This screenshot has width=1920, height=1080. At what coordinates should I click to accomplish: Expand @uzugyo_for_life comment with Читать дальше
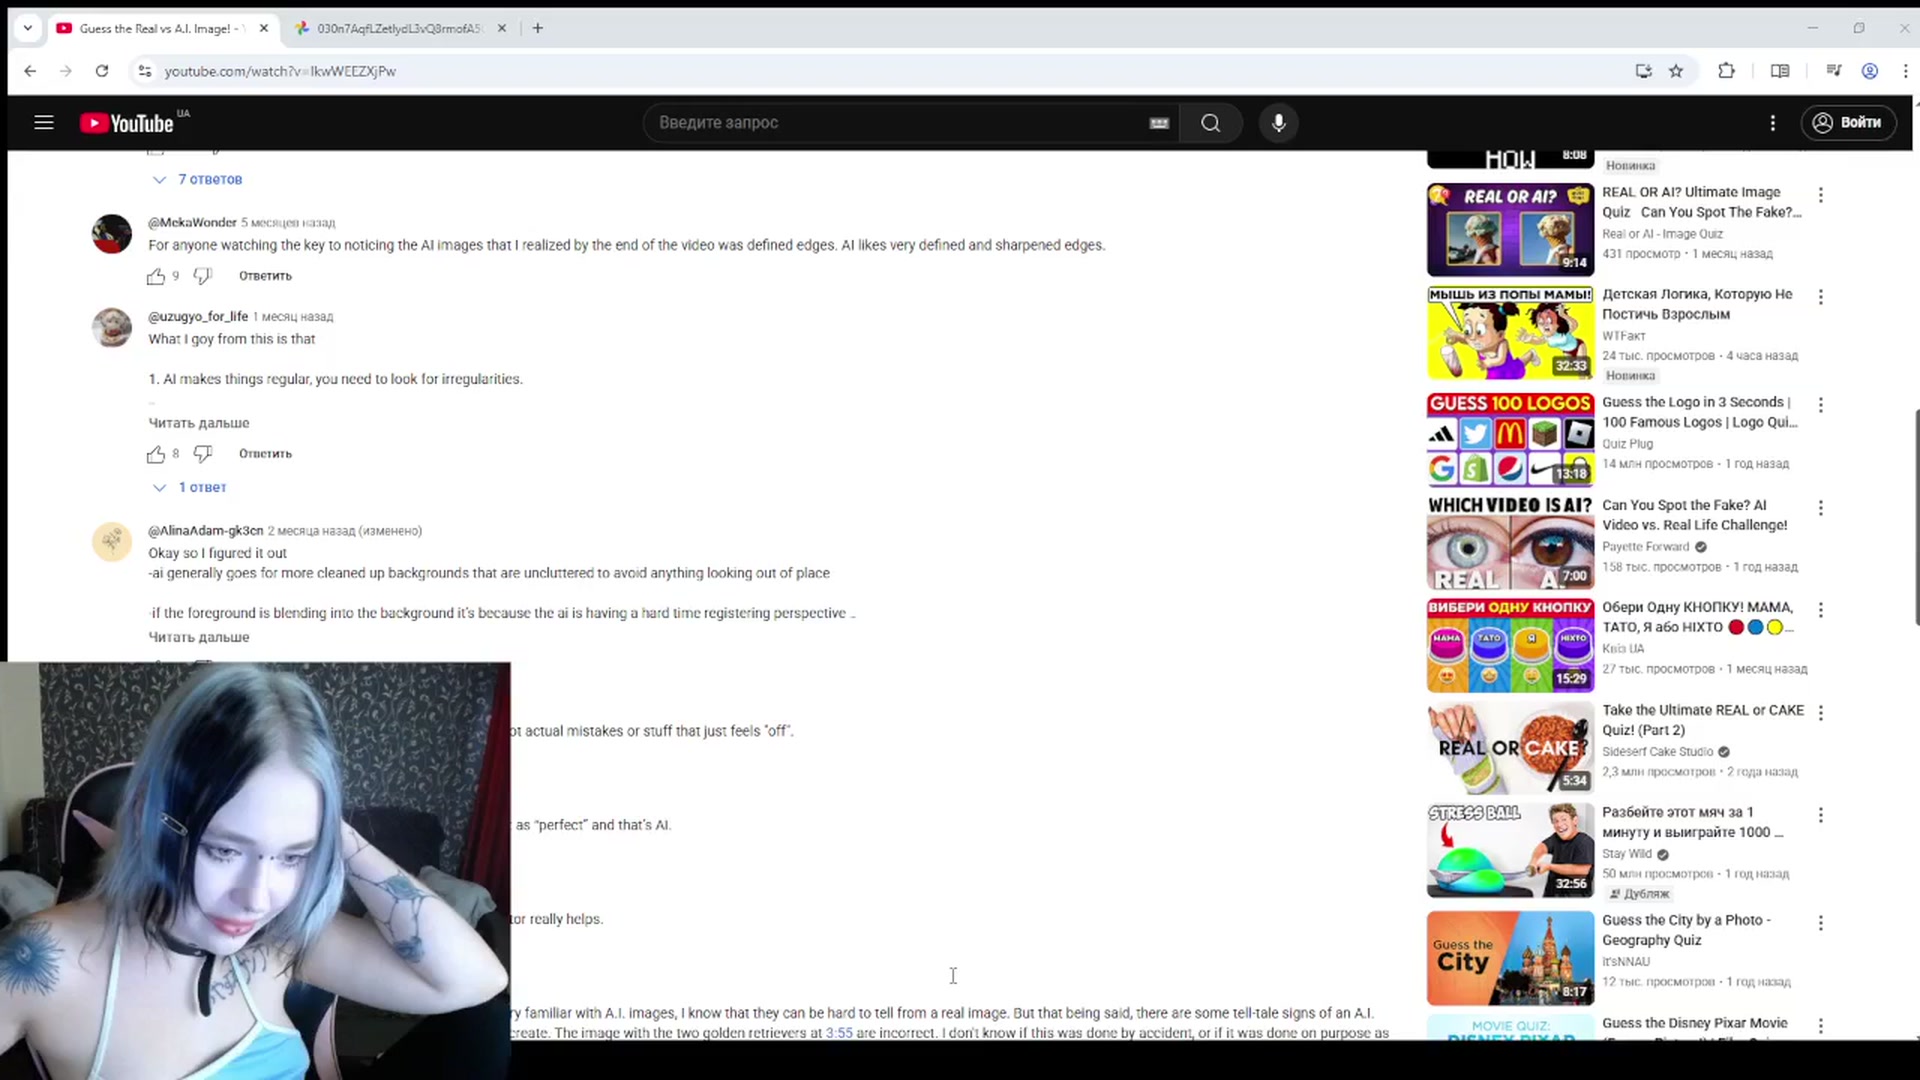(199, 423)
